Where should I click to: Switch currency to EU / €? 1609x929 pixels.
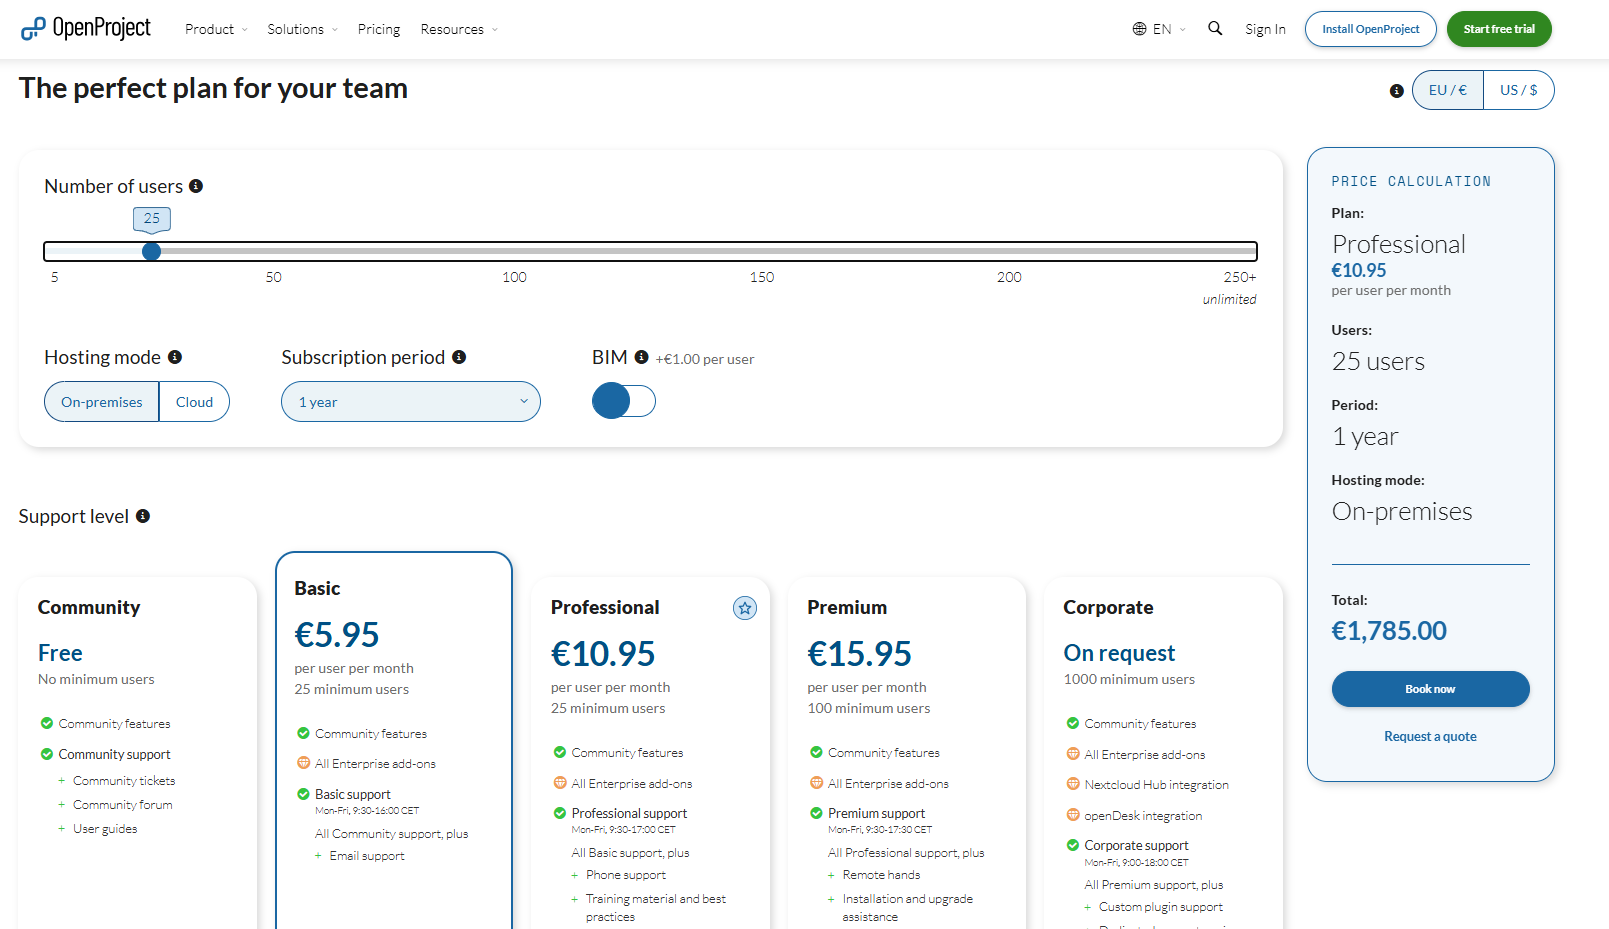(1448, 90)
